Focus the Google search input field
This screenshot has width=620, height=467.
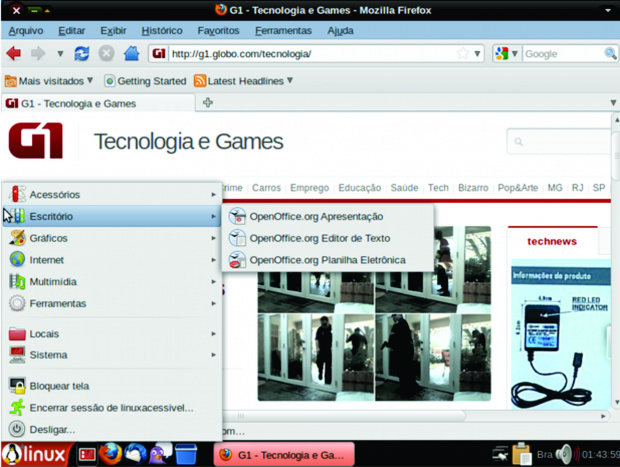pos(563,53)
